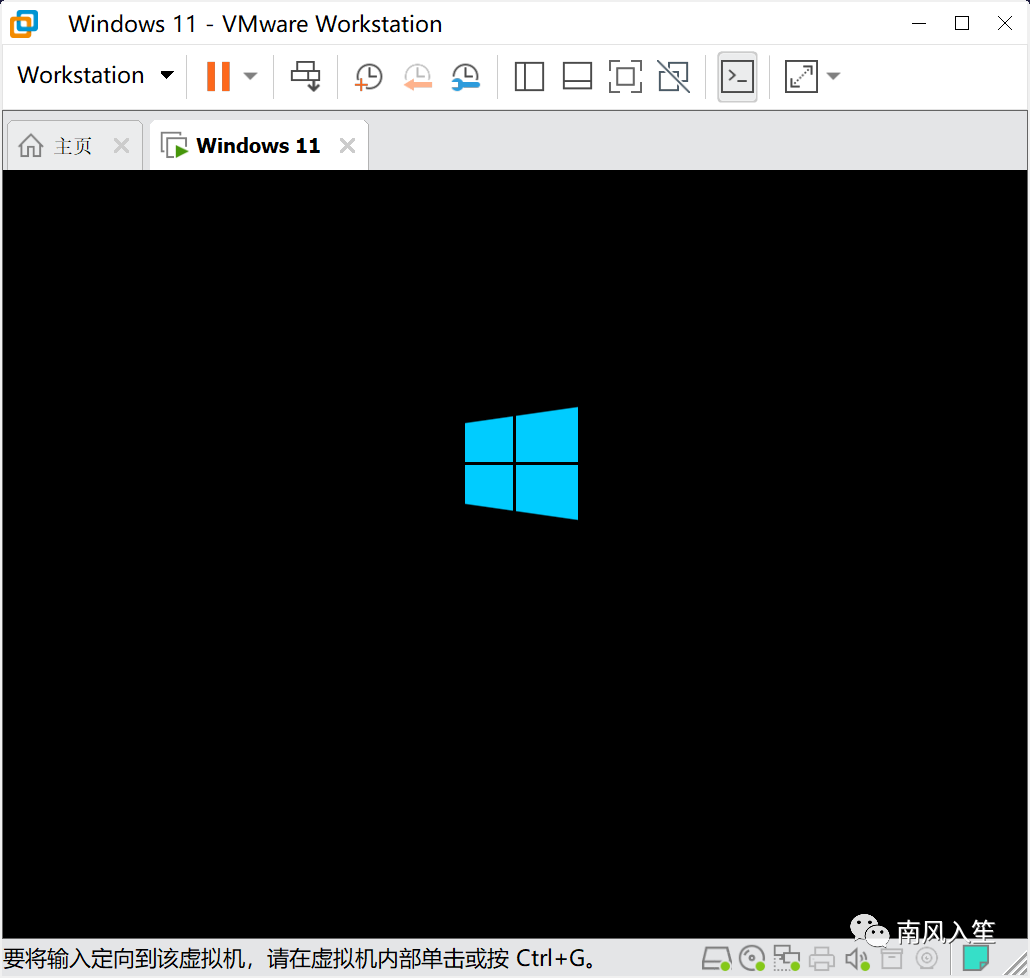
Task: Expand the power options dropdown arrow
Action: coord(250,76)
